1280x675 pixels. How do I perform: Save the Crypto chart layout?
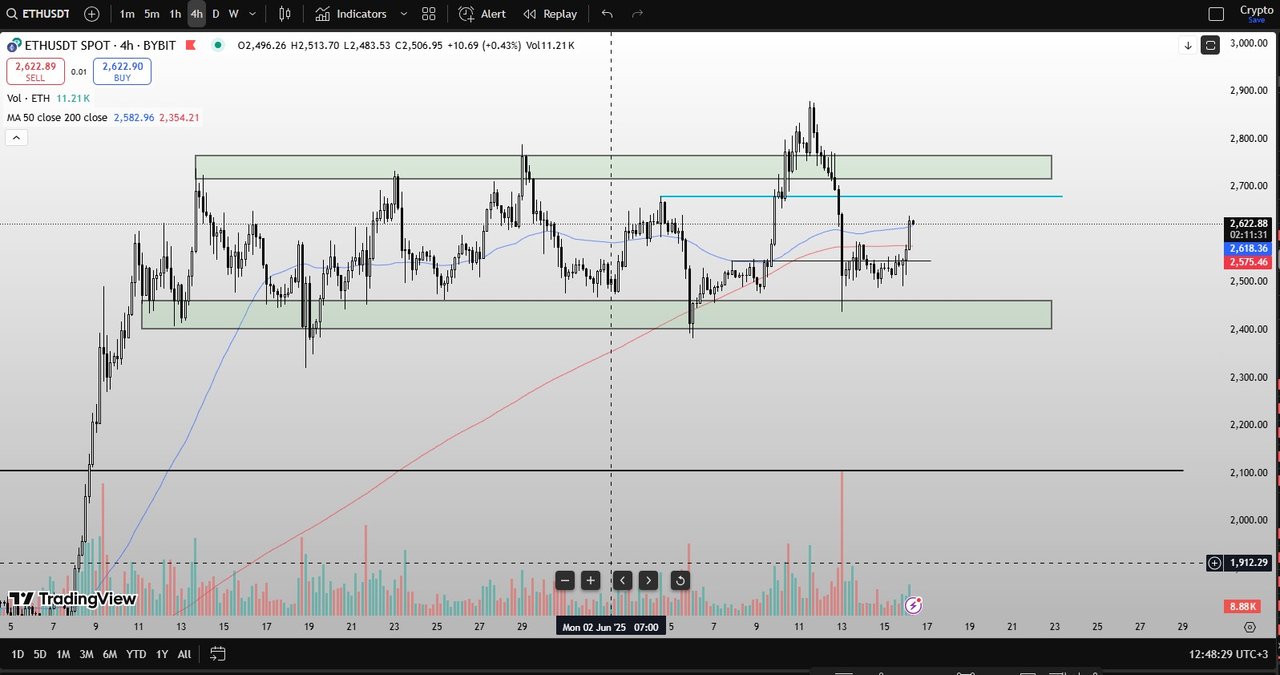click(1256, 14)
